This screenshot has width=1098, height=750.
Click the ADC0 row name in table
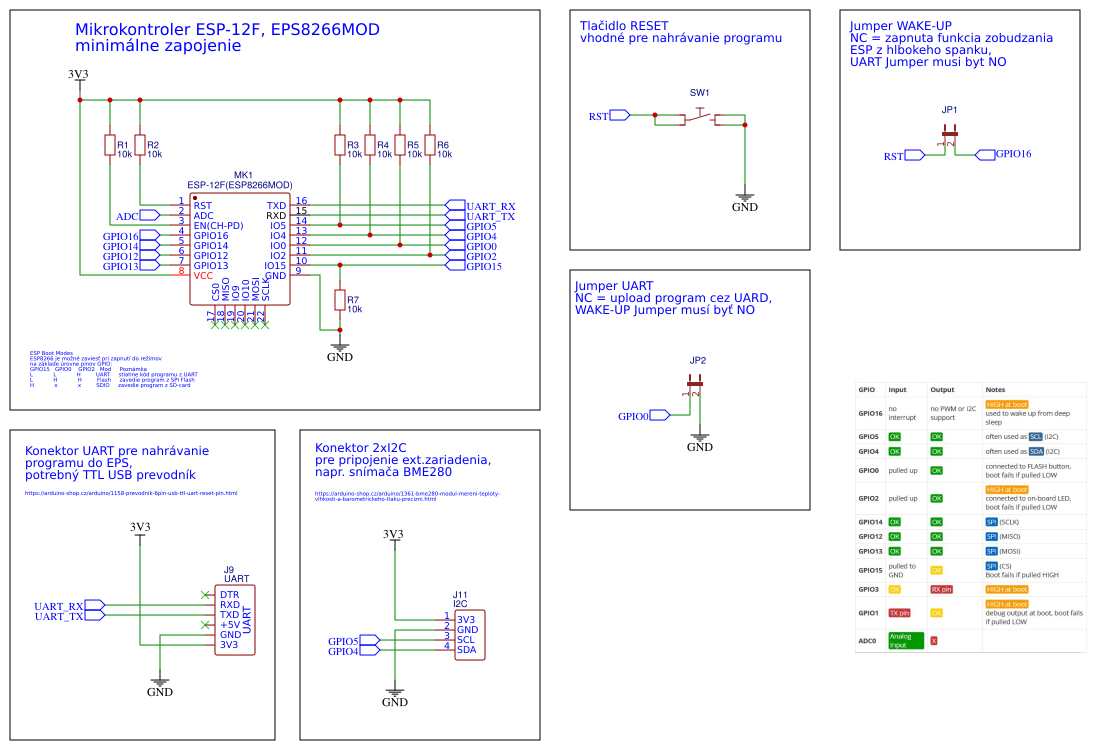pyautogui.click(x=867, y=641)
